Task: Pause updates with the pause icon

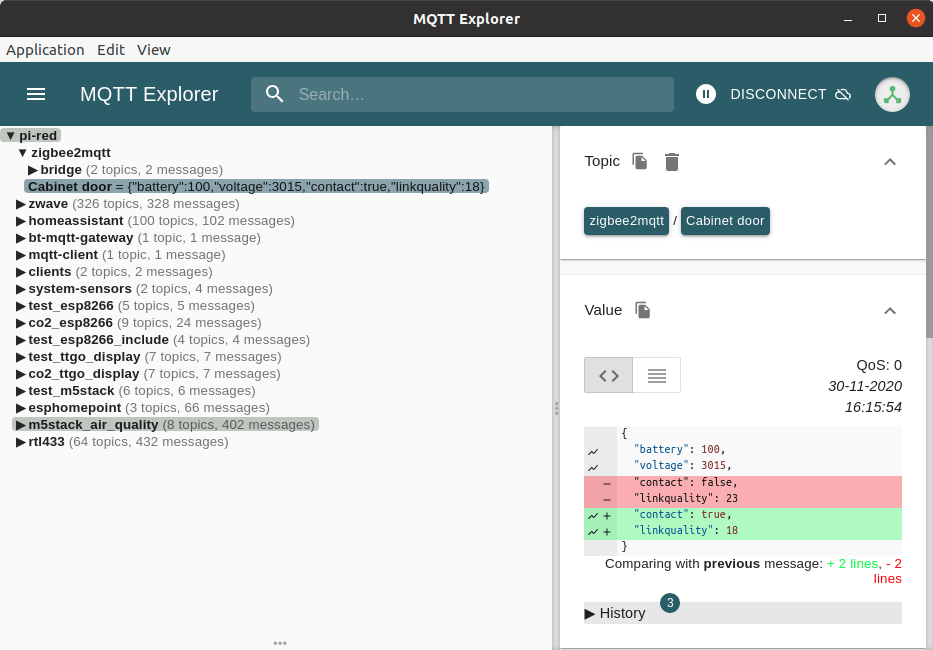Action: point(706,94)
